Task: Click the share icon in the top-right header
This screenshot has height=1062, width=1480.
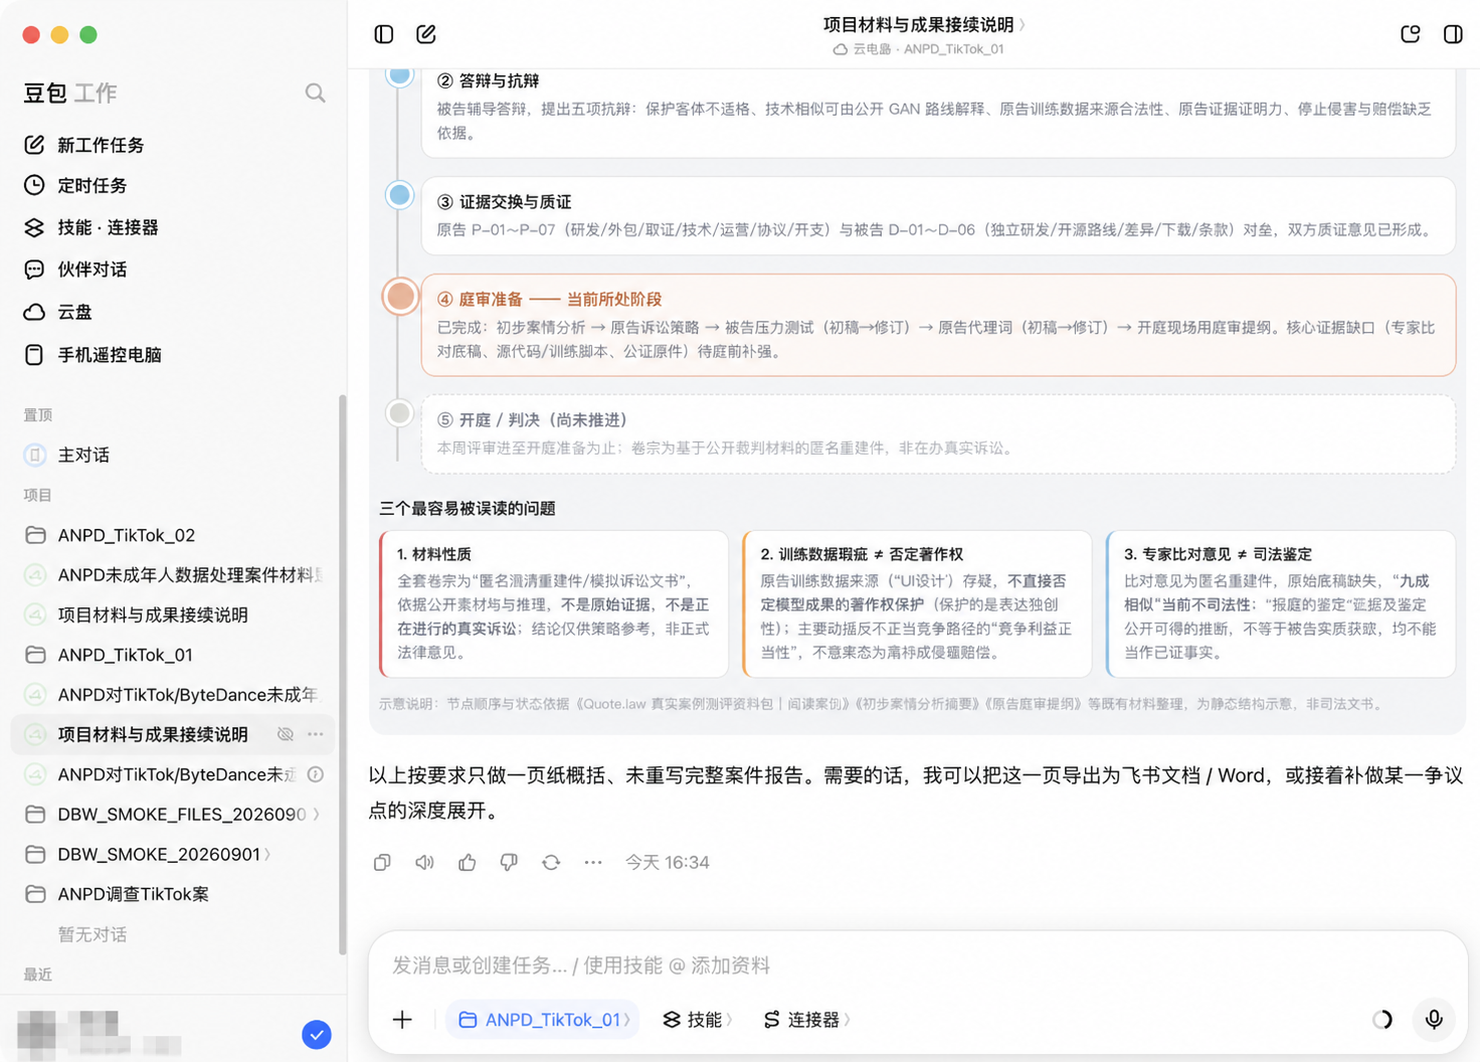Action: click(1410, 34)
